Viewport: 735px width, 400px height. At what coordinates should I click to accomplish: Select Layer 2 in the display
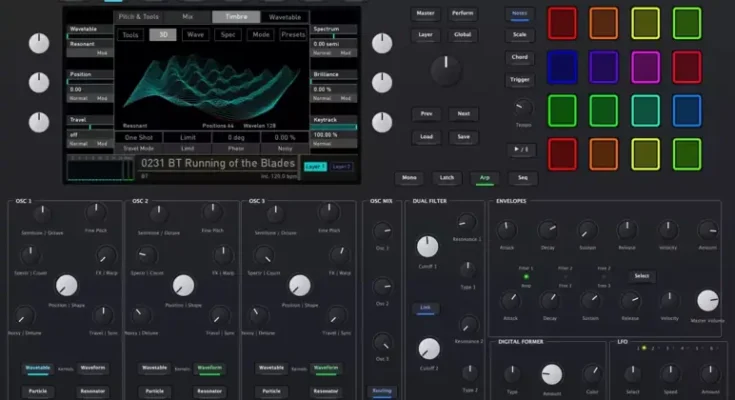(341, 166)
